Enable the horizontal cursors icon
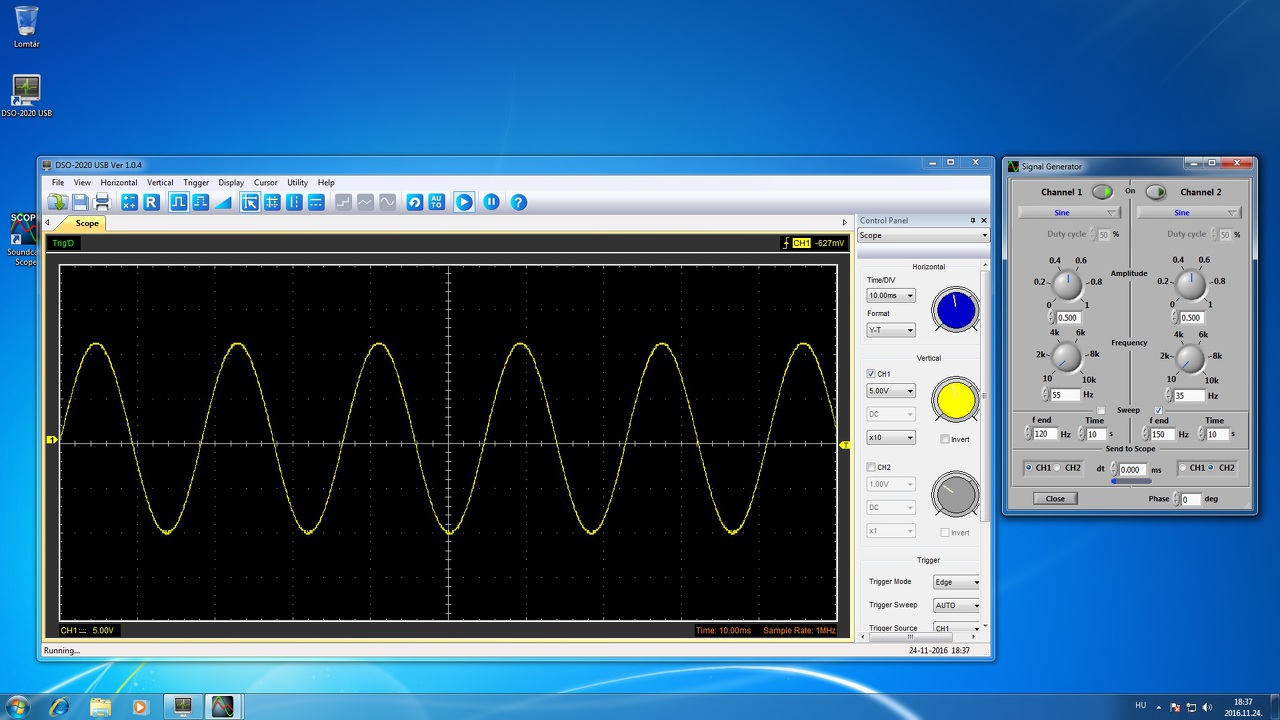 (316, 202)
